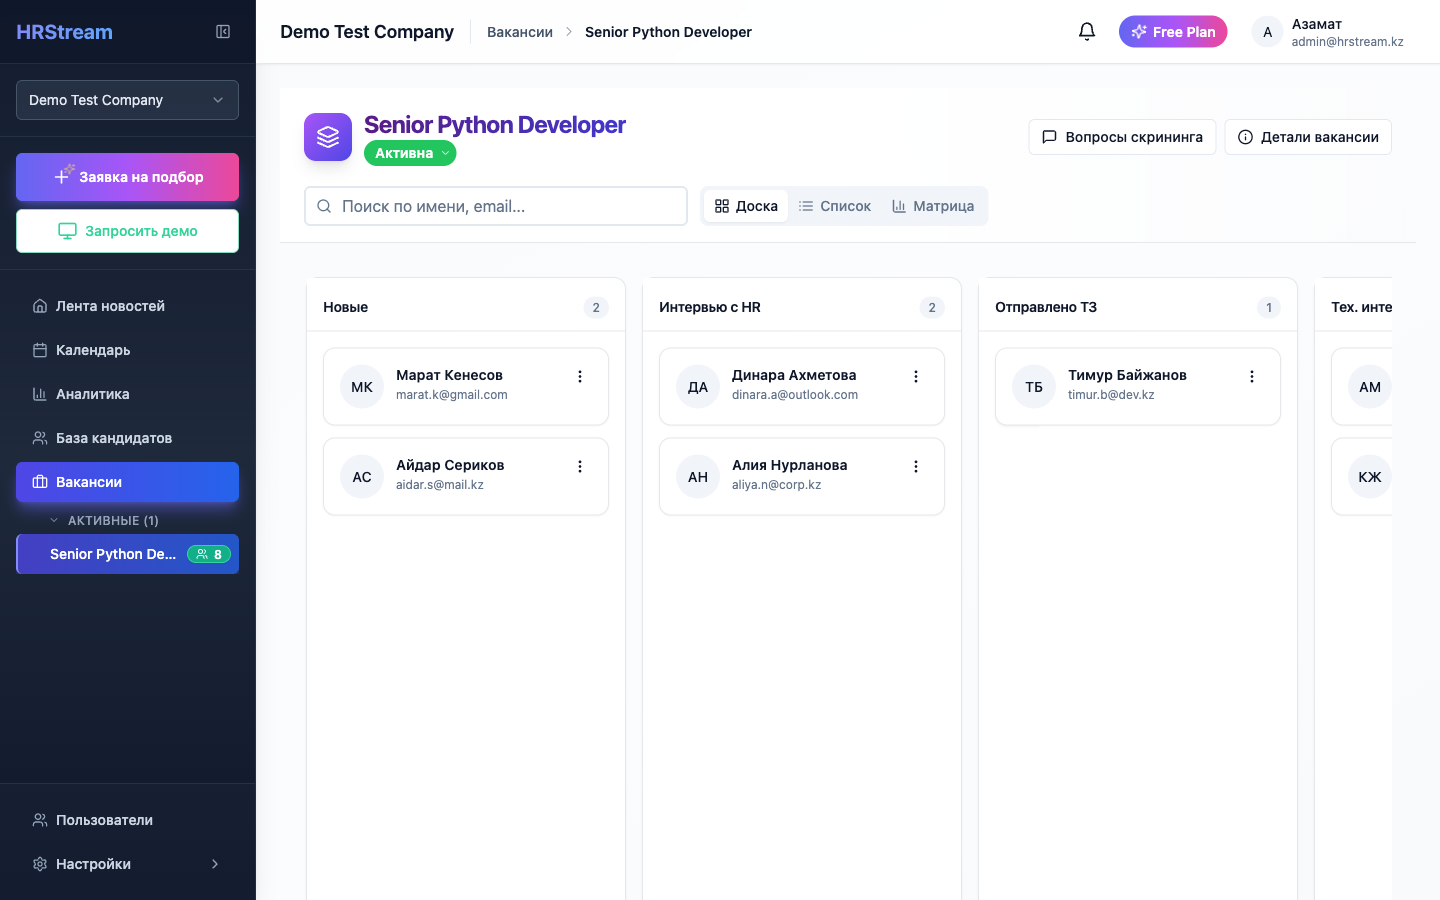Open База кандидатов candidates database icon
Image resolution: width=1440 pixels, height=900 pixels.
(39, 437)
